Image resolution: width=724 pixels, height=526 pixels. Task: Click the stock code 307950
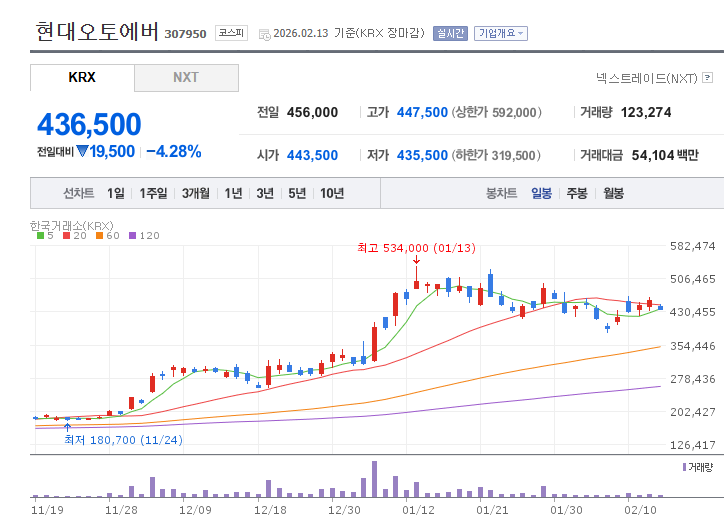pos(185,34)
